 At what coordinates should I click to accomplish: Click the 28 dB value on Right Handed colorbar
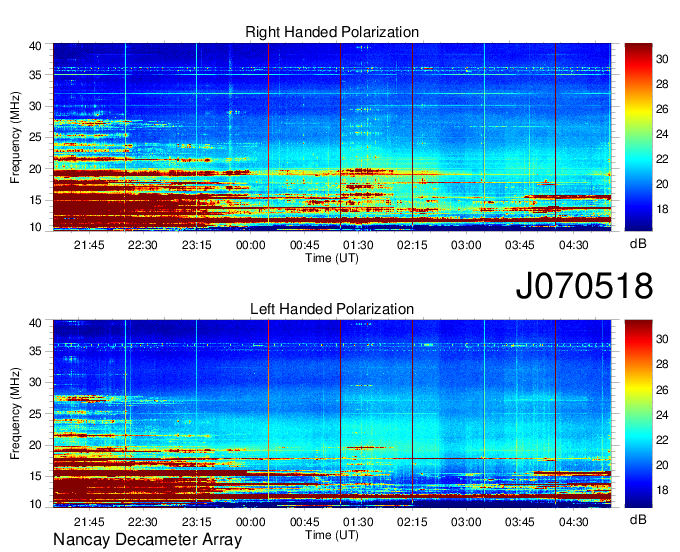tap(662, 84)
